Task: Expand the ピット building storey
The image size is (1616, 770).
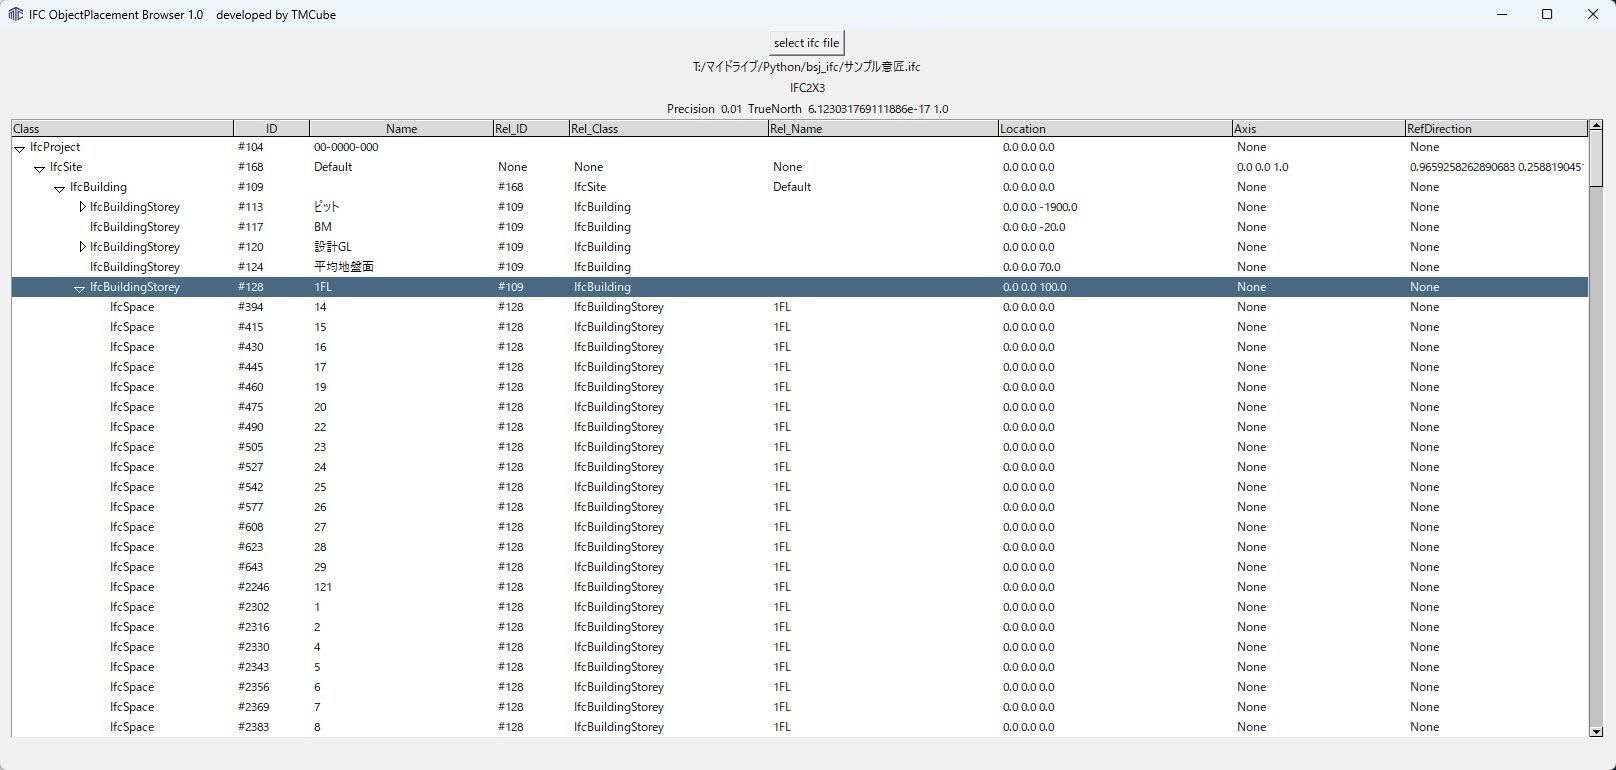Action: pos(82,207)
